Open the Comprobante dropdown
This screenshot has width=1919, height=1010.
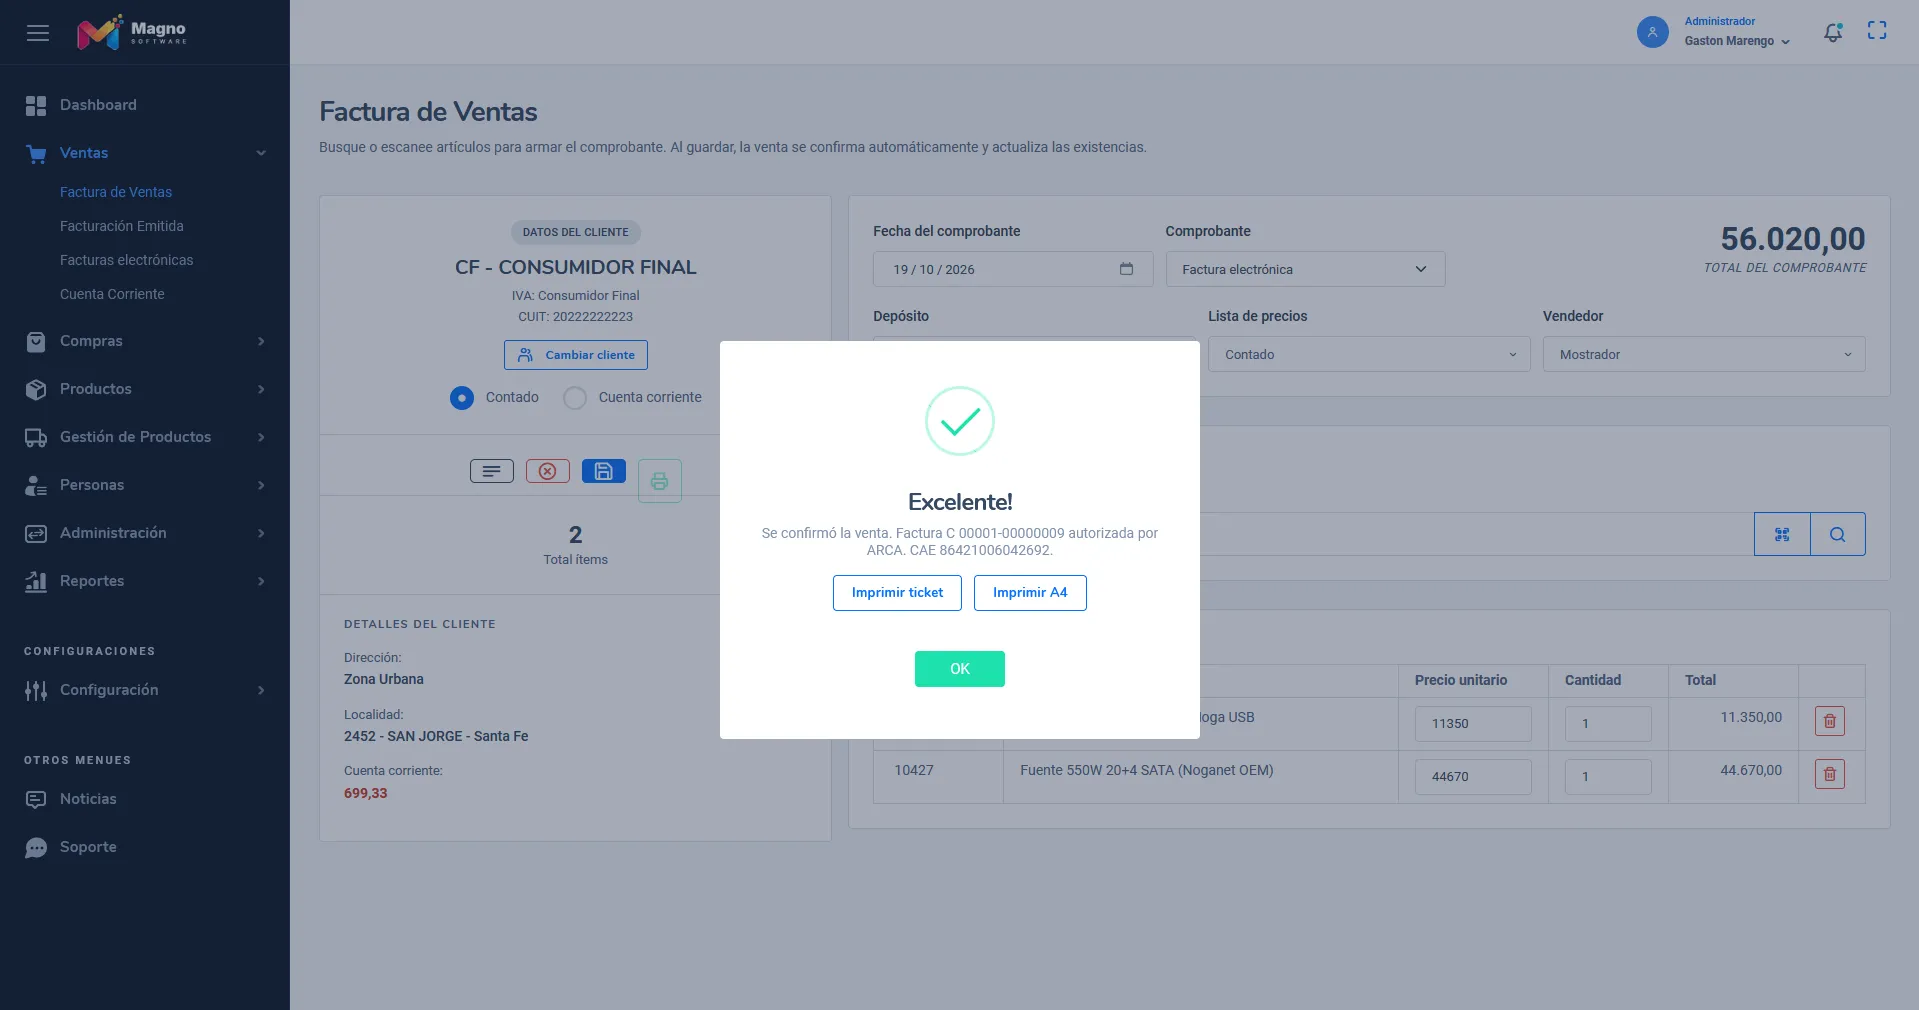tap(1305, 269)
